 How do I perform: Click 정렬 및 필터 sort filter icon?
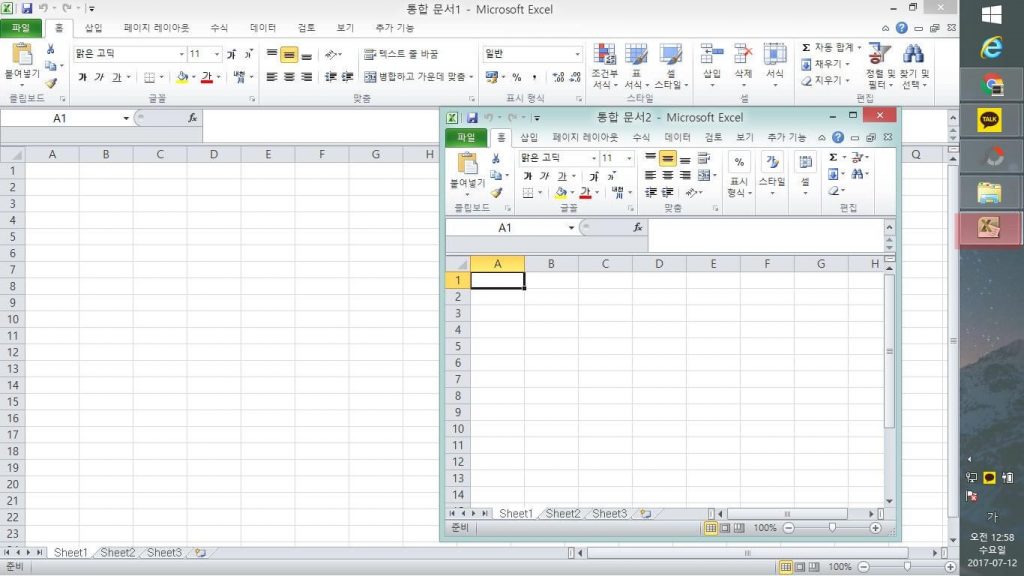(880, 54)
